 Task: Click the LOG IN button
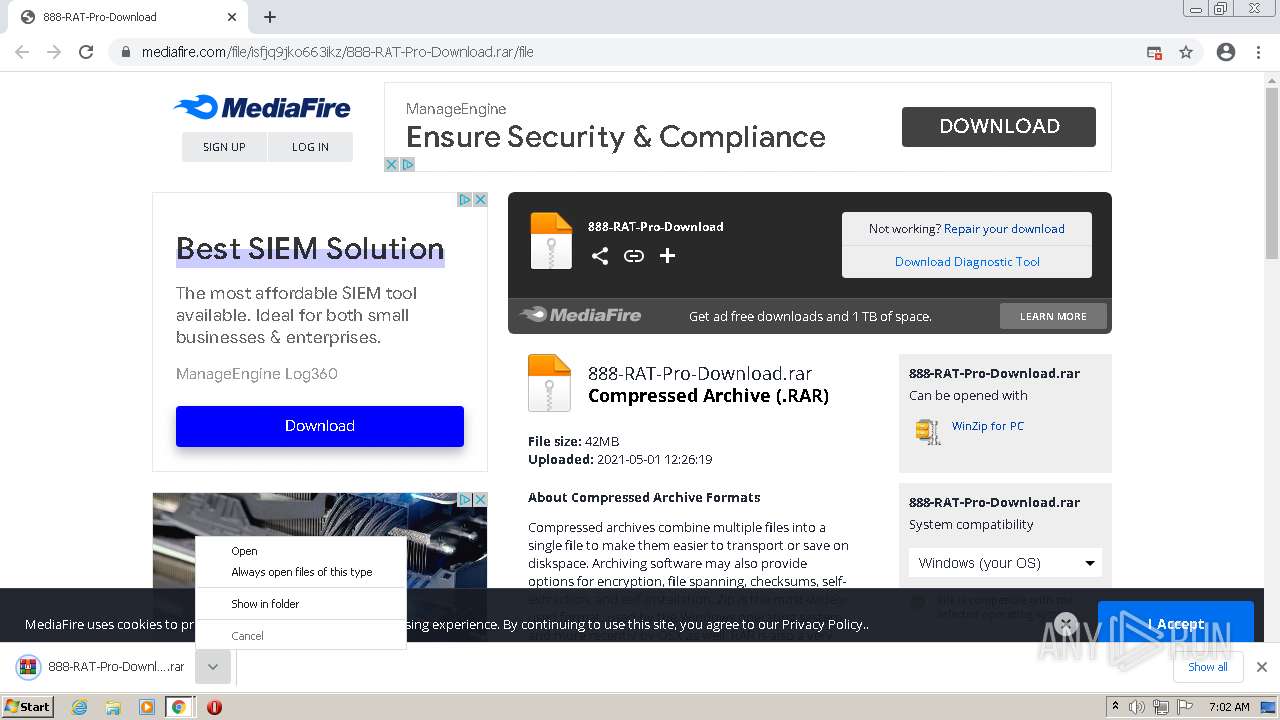[310, 147]
